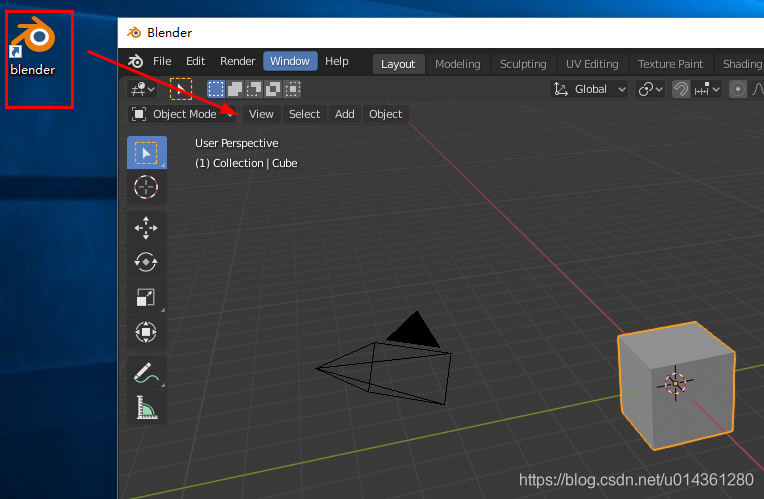Screen dimensions: 764x499
Task: Set selection mode to subtract
Action: (254, 89)
